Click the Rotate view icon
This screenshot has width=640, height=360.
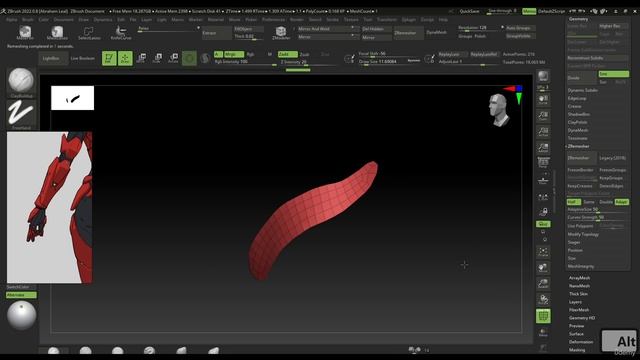(x=543, y=300)
